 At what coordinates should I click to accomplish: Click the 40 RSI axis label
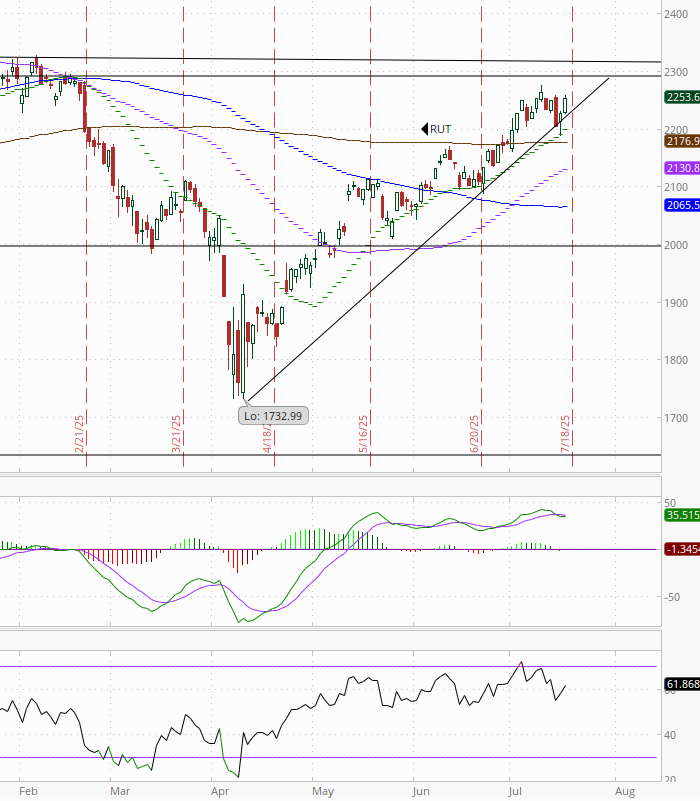point(670,735)
